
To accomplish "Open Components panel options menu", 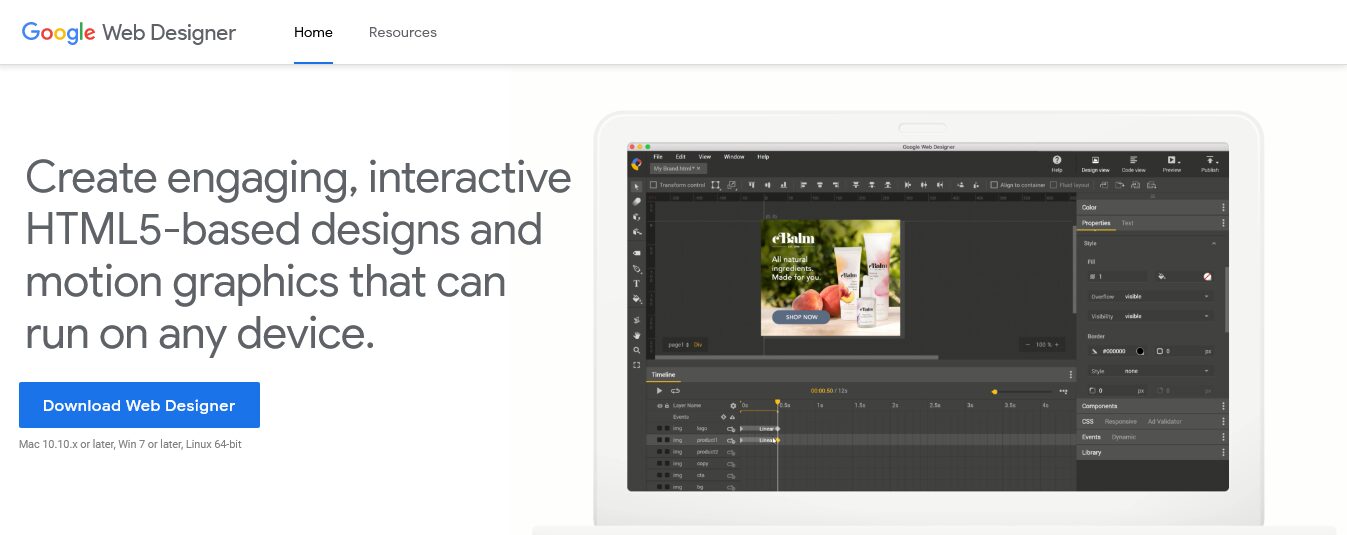I will 1223,406.
